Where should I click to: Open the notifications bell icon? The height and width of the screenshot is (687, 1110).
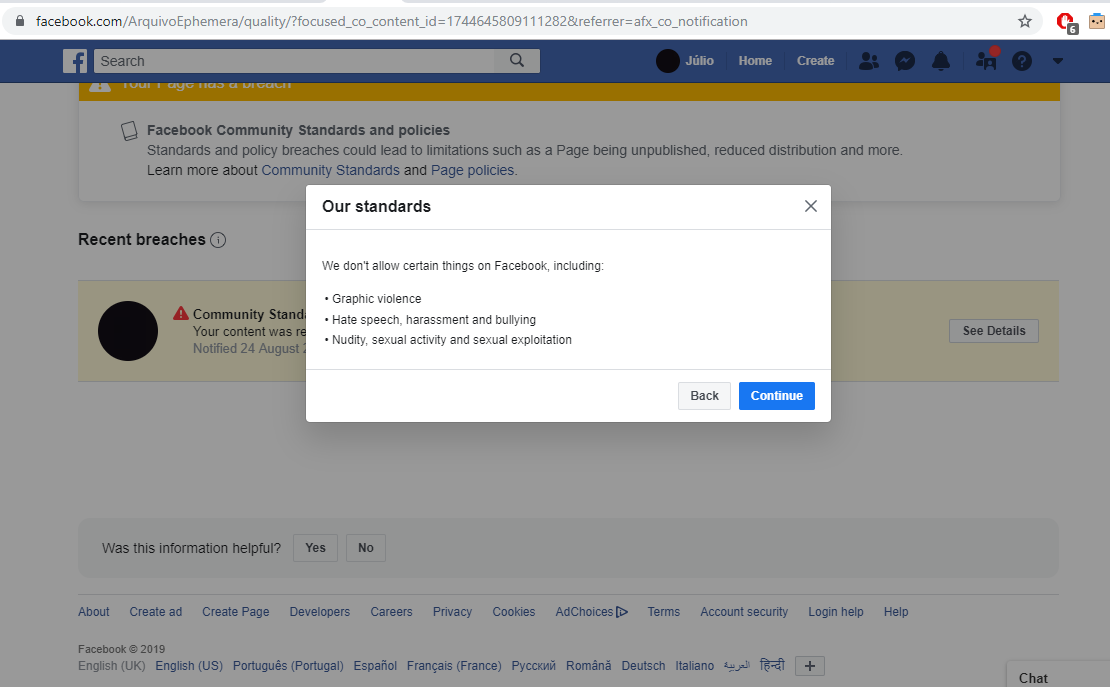tap(941, 61)
